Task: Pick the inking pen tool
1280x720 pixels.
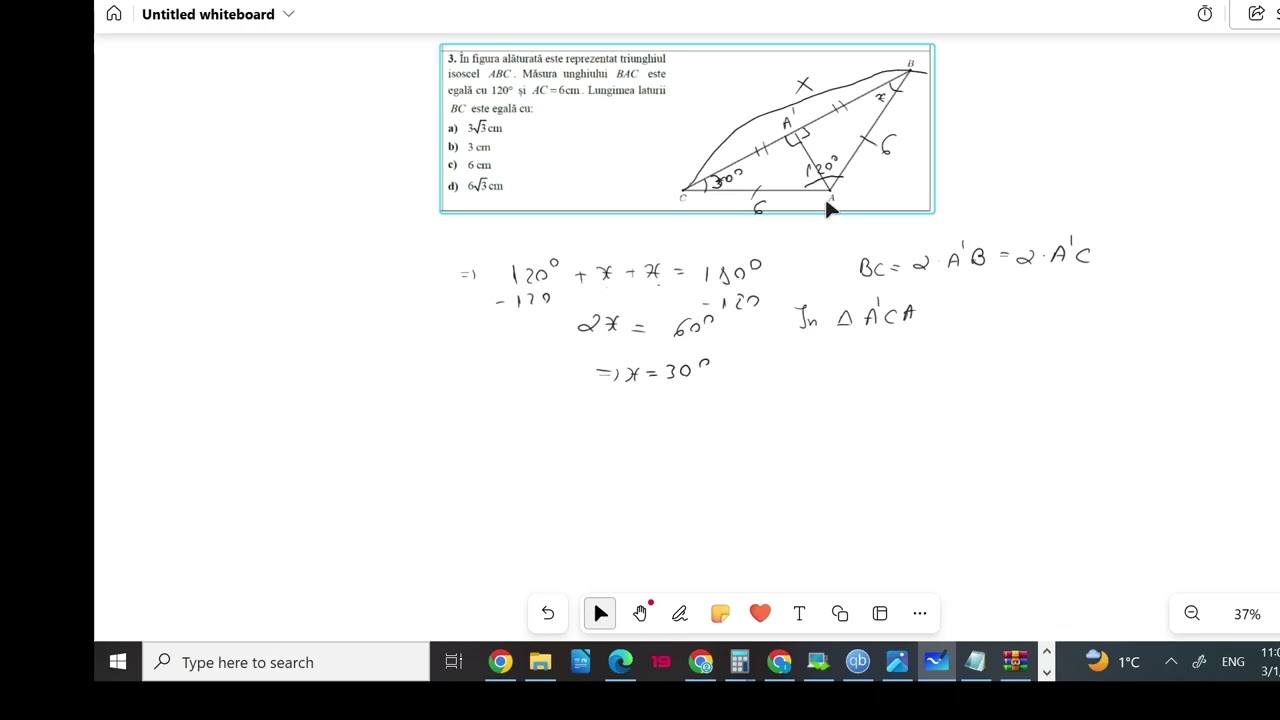Action: [x=680, y=614]
